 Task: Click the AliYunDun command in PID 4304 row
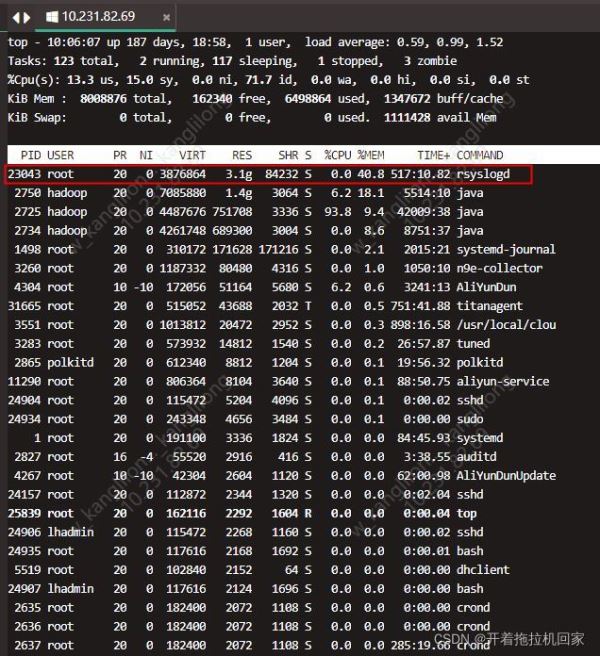click(486, 287)
